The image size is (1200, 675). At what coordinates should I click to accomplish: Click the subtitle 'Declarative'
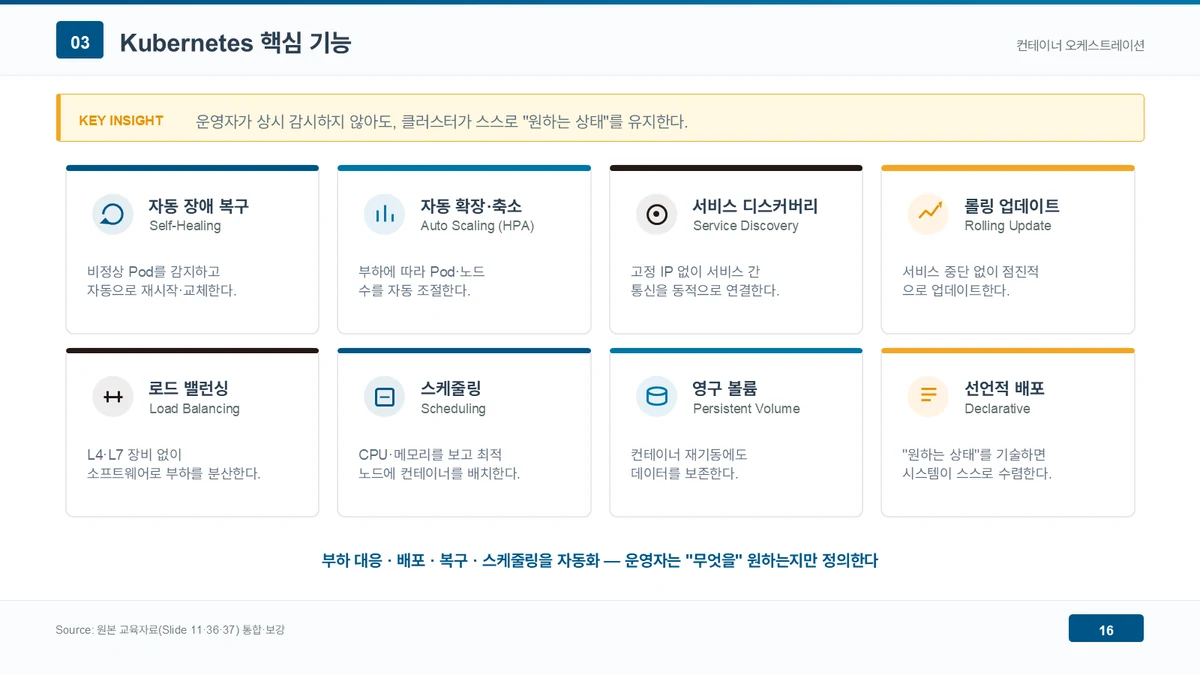point(997,409)
